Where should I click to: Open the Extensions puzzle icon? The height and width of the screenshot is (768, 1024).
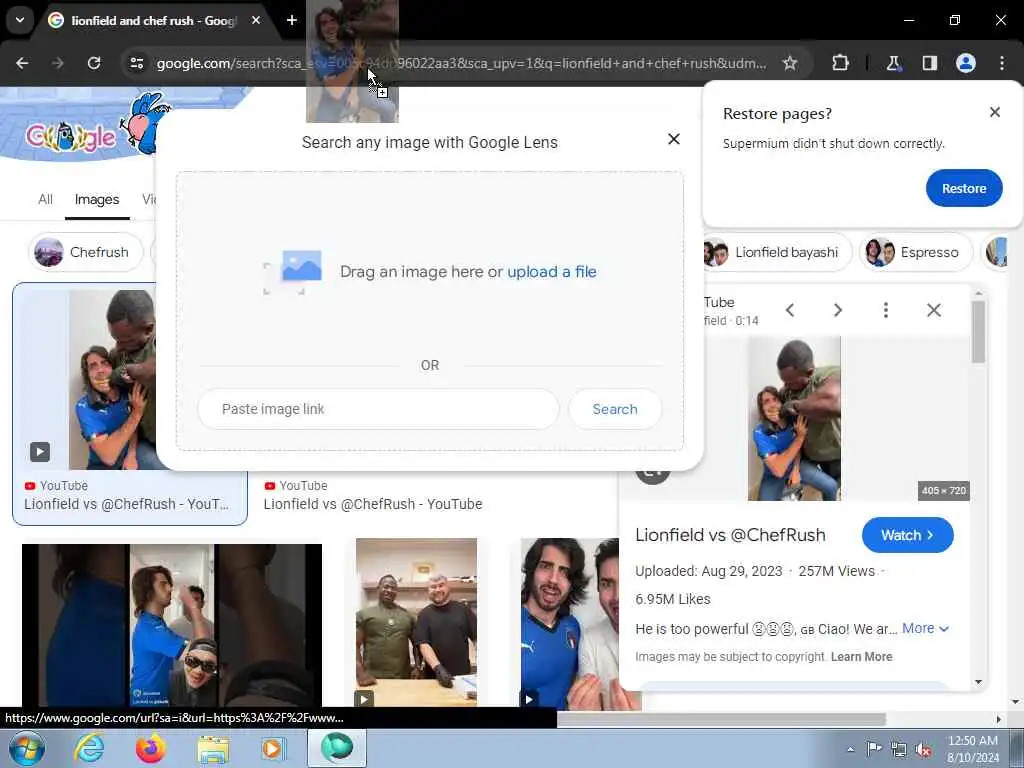(x=840, y=63)
